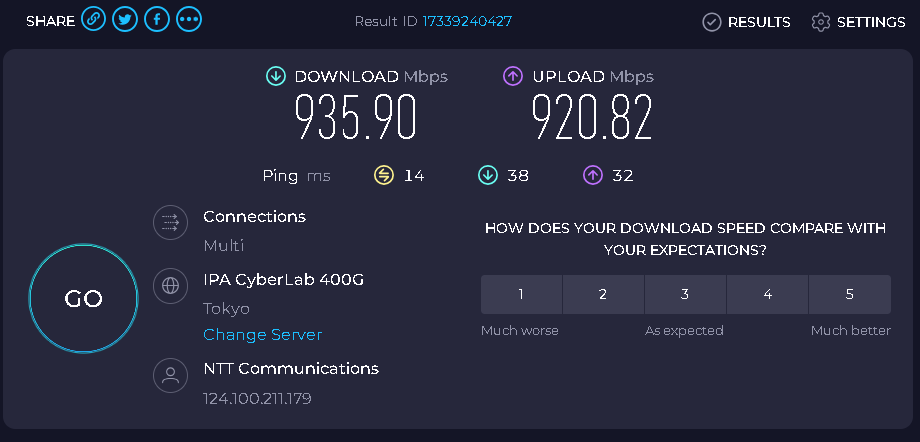The width and height of the screenshot is (920, 442).
Task: Share result on Twitter
Action: point(125,19)
